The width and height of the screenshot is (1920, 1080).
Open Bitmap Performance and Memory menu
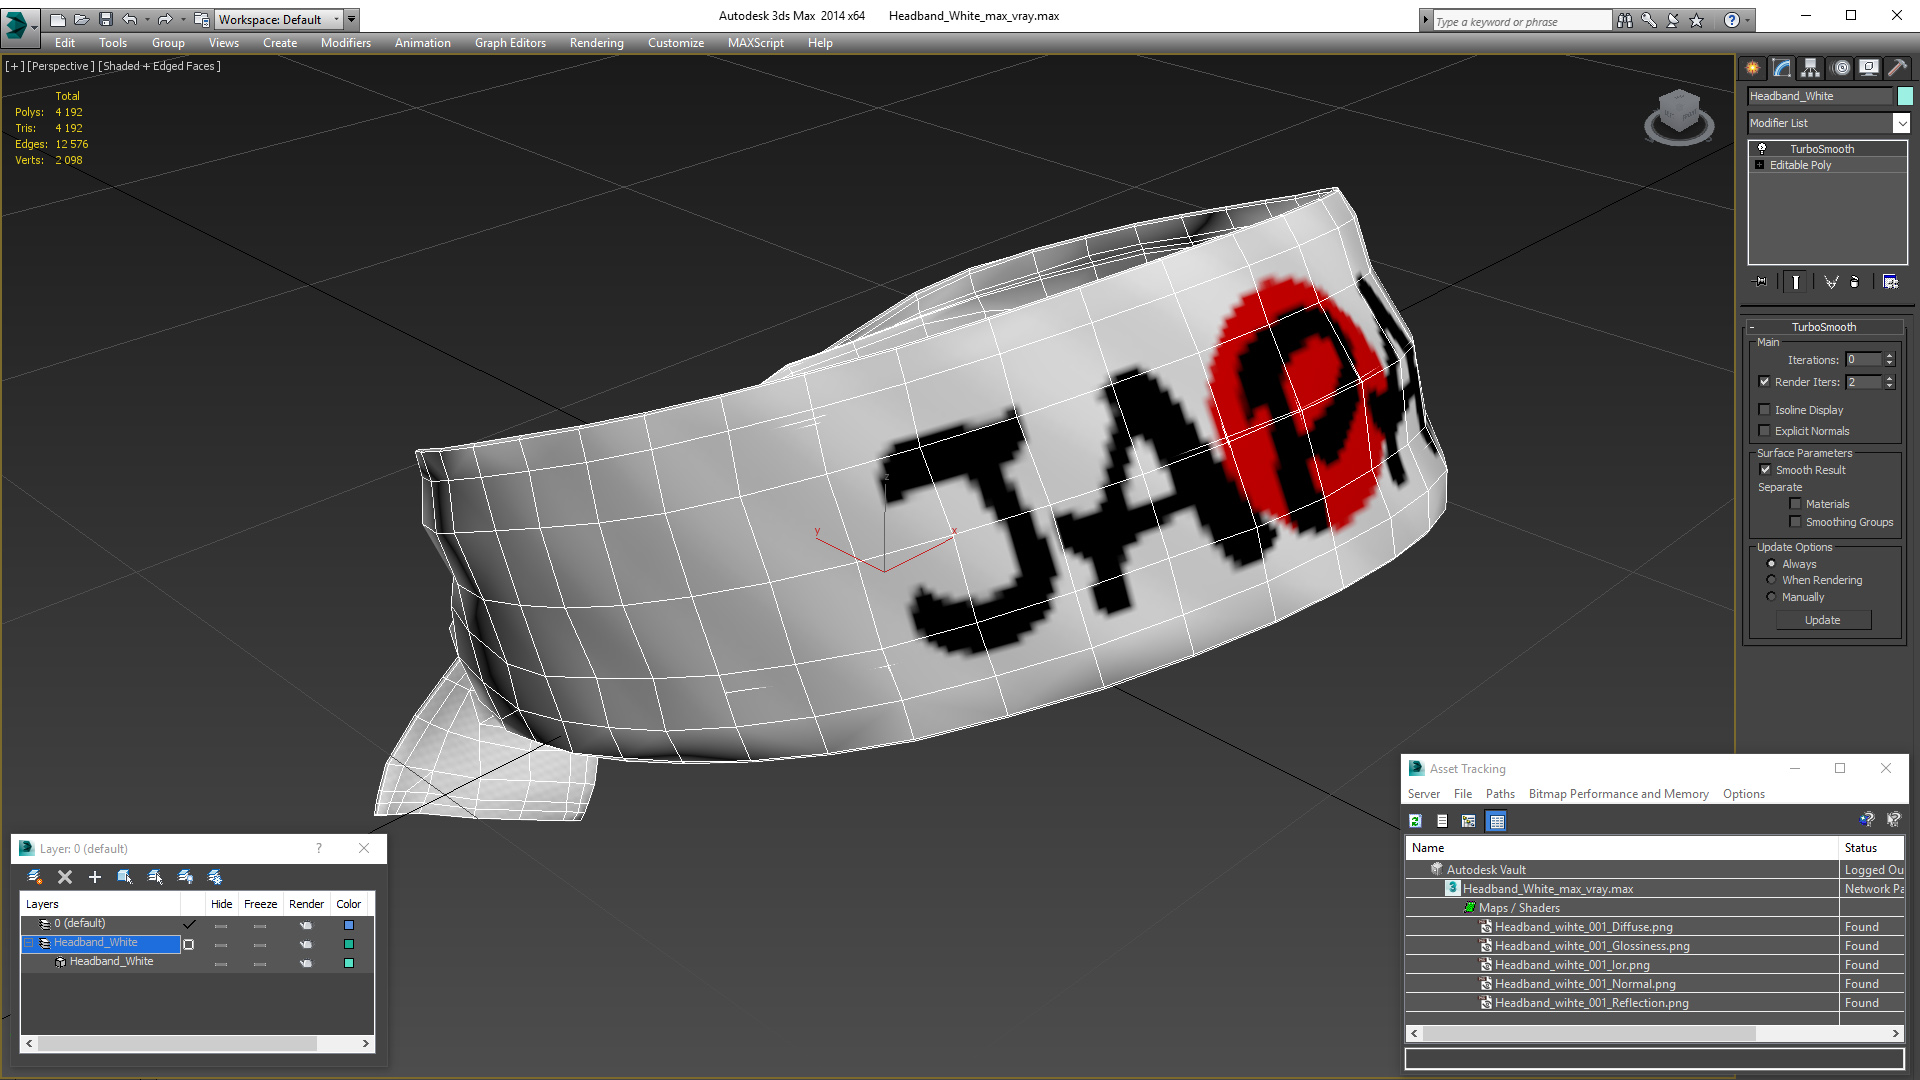click(x=1618, y=794)
